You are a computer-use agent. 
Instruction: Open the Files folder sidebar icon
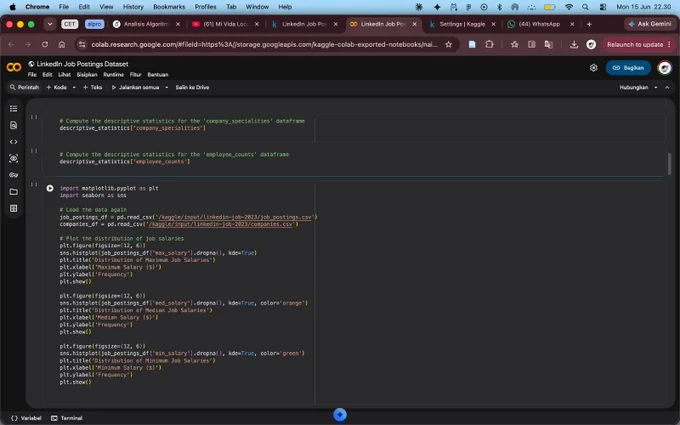pyautogui.click(x=13, y=192)
